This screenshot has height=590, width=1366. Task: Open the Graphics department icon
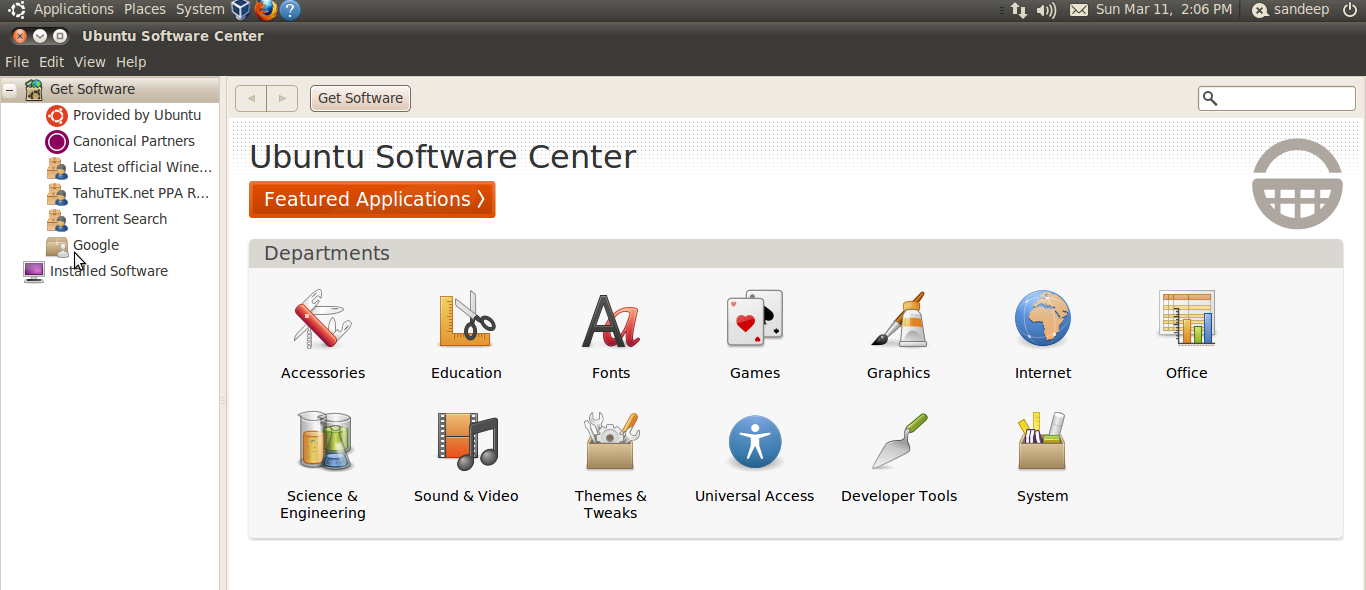pyautogui.click(x=899, y=319)
